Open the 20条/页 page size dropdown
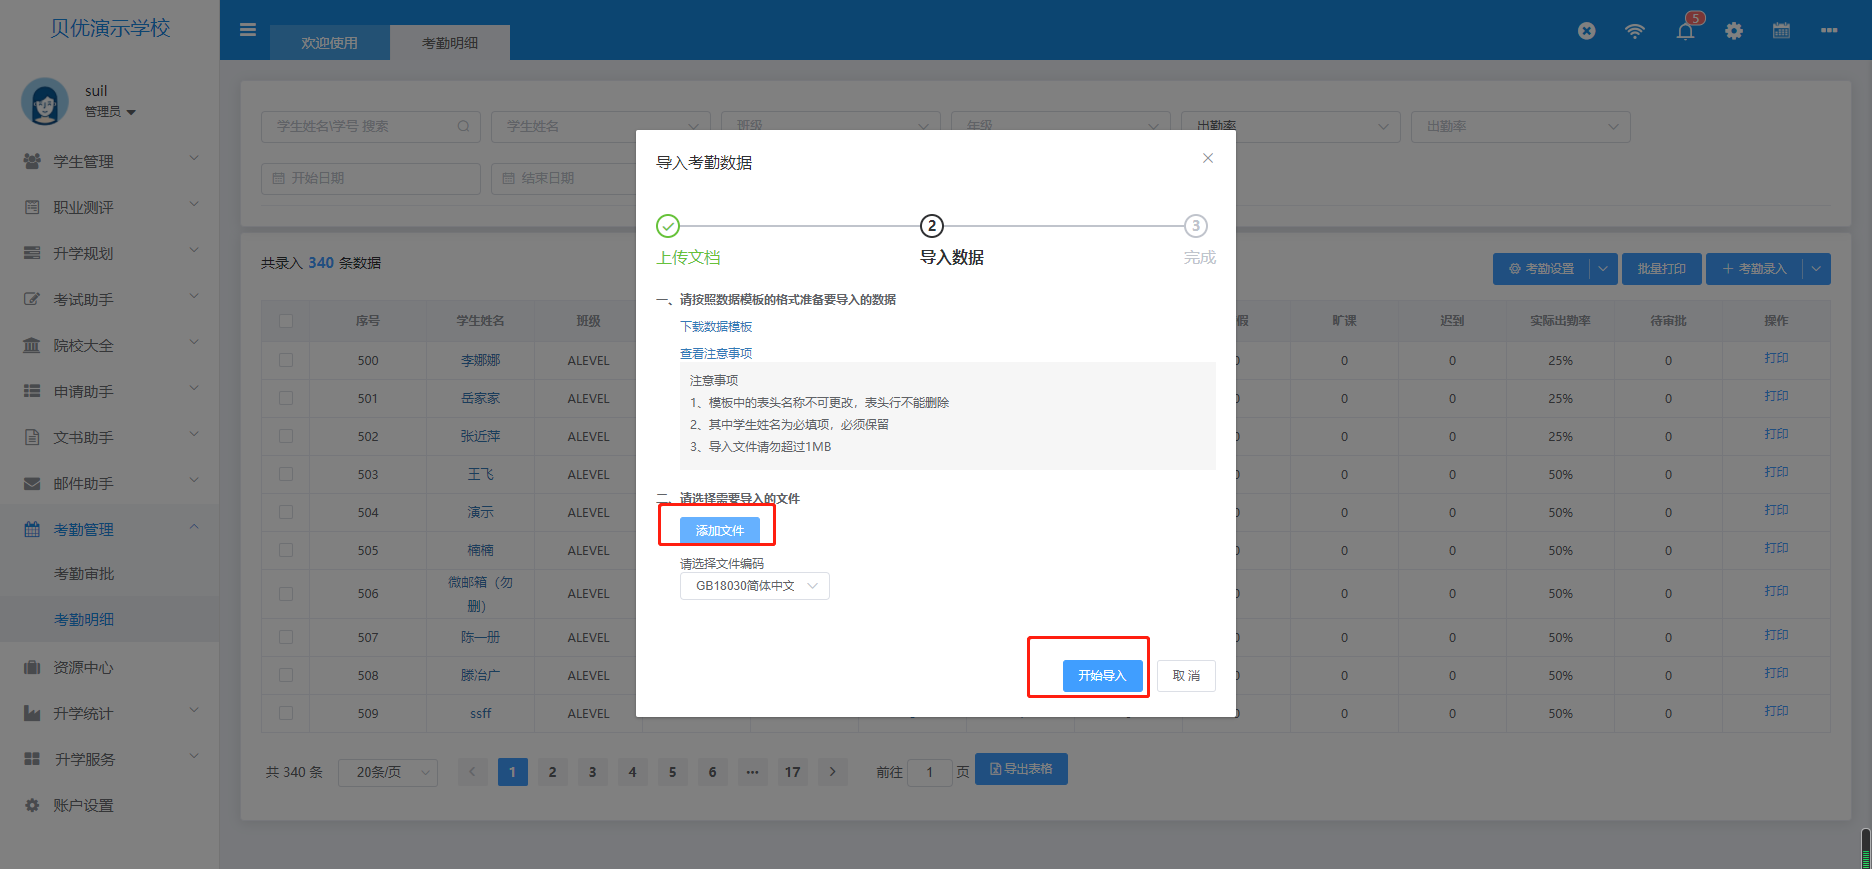The height and width of the screenshot is (869, 1872). [x=388, y=772]
